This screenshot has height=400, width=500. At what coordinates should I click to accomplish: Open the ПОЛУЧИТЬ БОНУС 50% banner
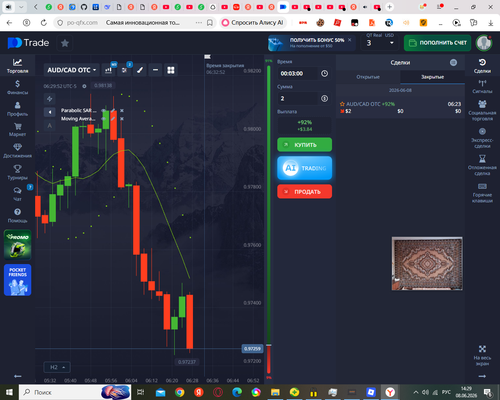(312, 43)
